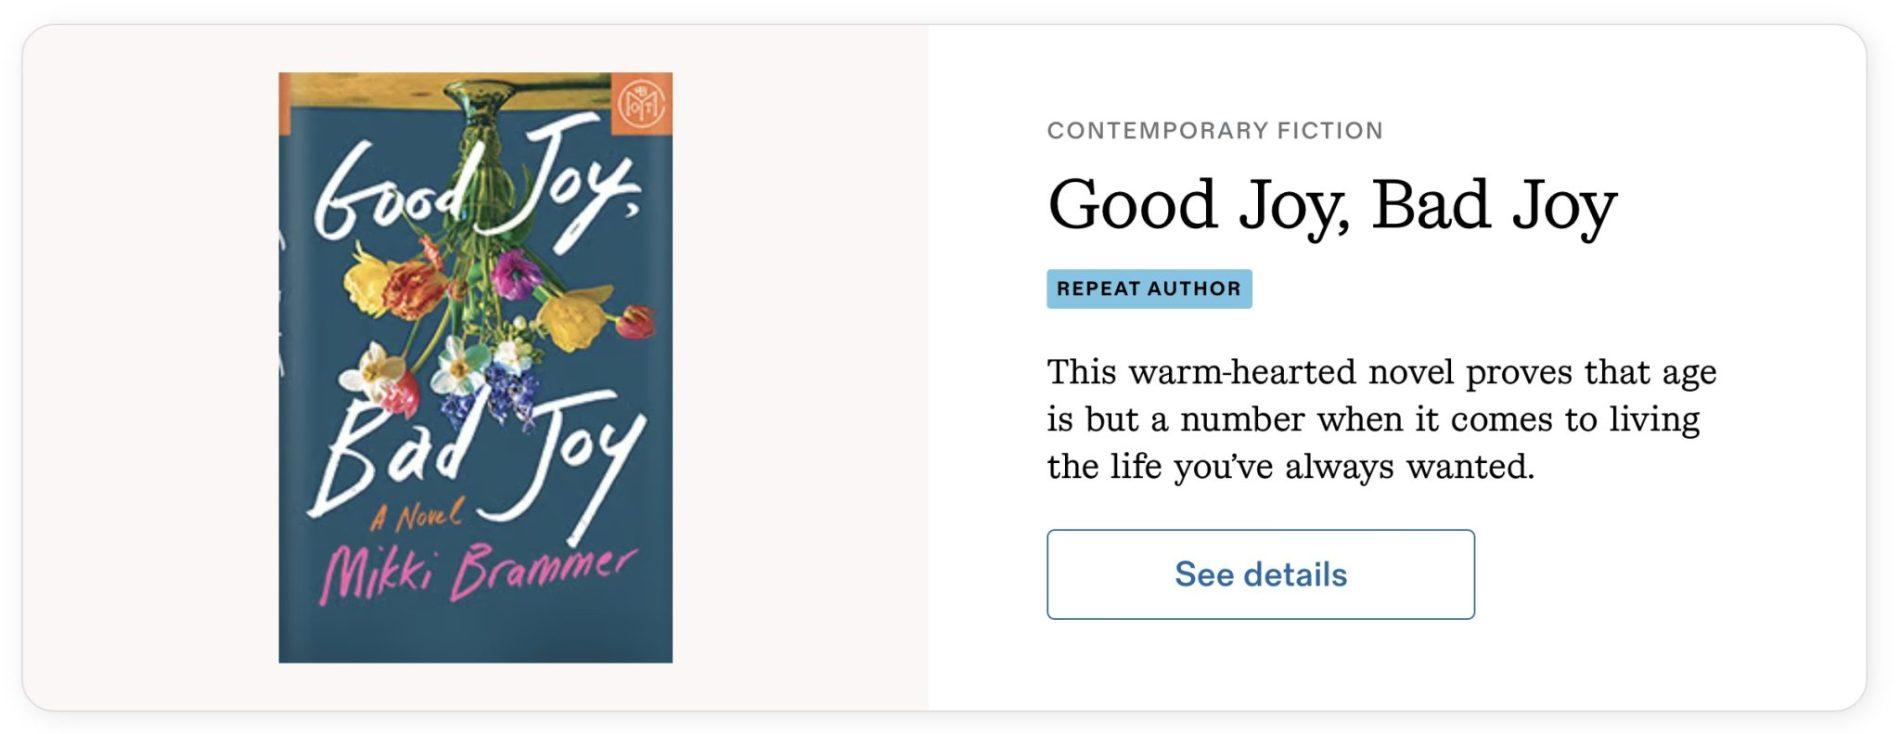Click the Good Joy, Bad Joy title heading
Viewport: 1900px width, 734px height.
[1331, 205]
